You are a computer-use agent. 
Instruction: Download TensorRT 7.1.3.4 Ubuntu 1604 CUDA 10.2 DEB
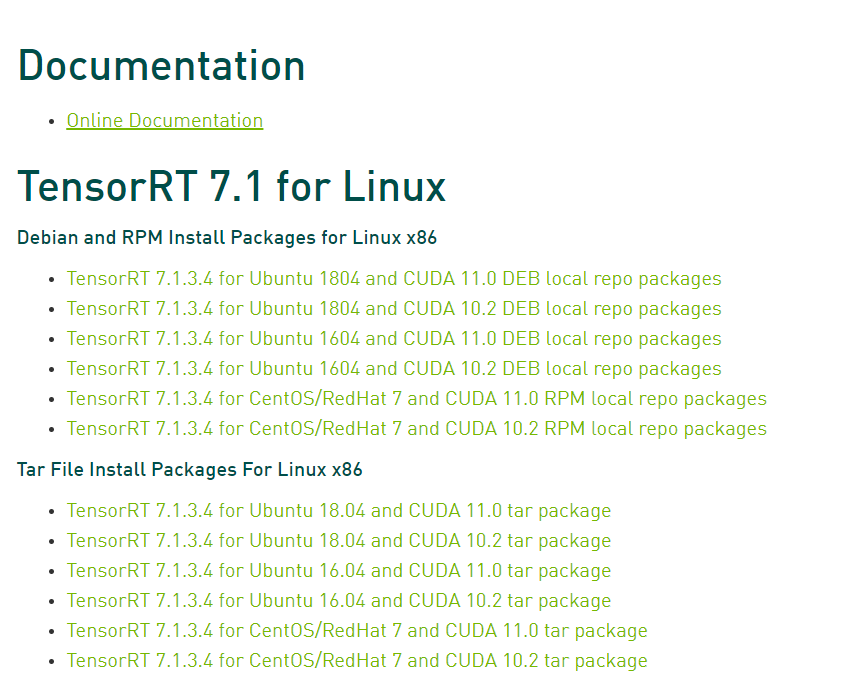pos(393,368)
